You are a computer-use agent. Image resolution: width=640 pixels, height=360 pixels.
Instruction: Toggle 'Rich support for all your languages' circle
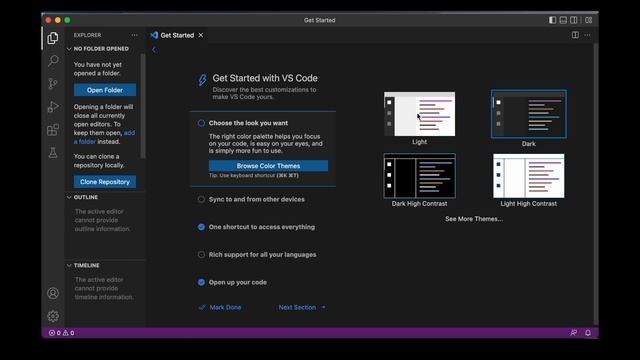[201, 255]
